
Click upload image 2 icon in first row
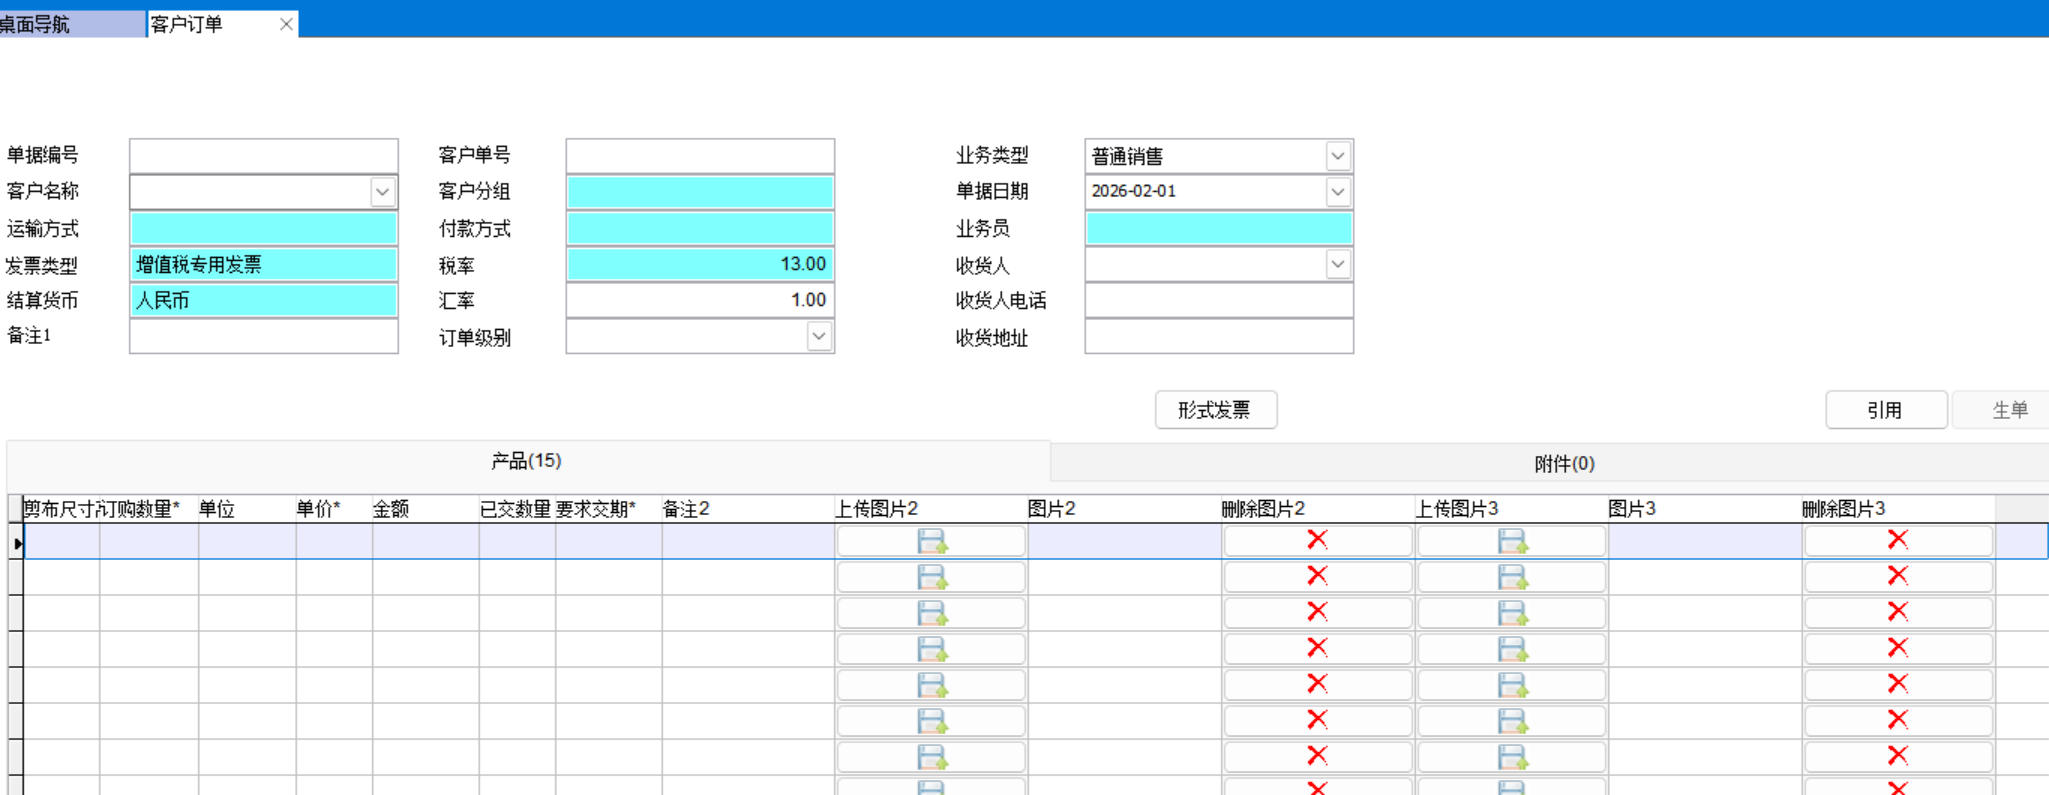(x=931, y=541)
